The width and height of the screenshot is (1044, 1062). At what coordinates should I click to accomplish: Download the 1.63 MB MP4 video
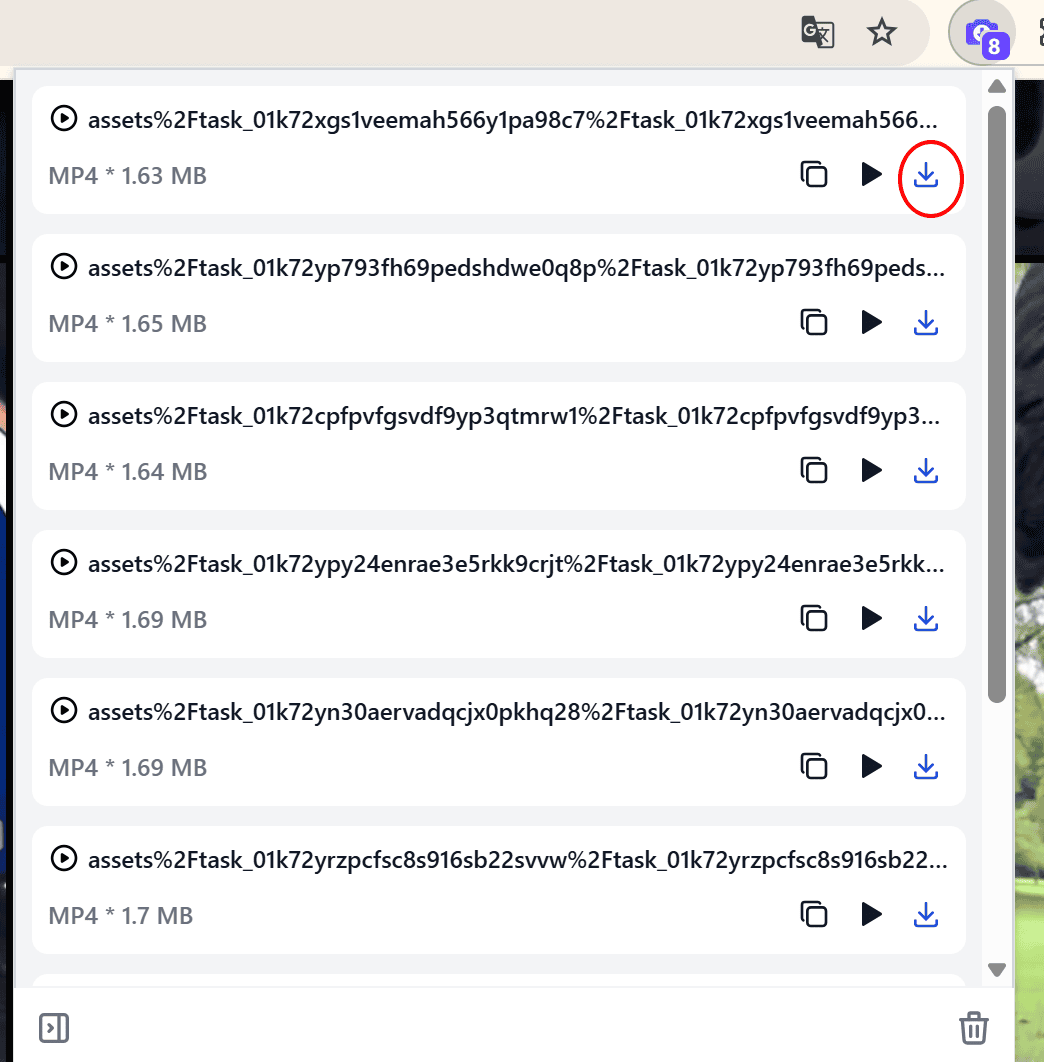click(x=925, y=175)
